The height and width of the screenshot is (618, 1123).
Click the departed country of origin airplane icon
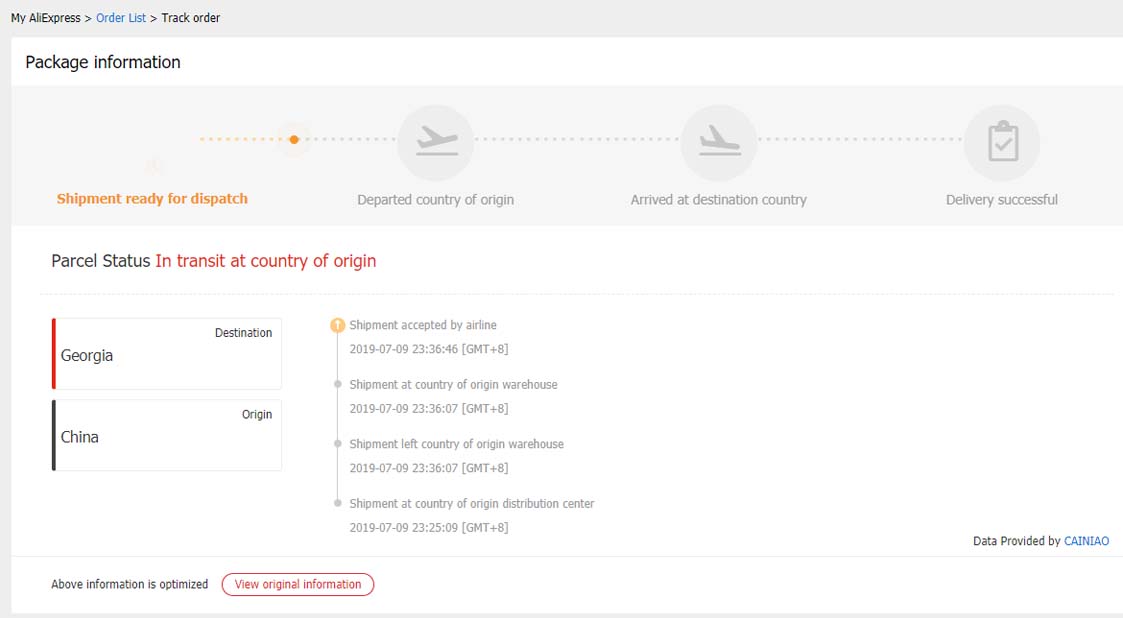(435, 141)
